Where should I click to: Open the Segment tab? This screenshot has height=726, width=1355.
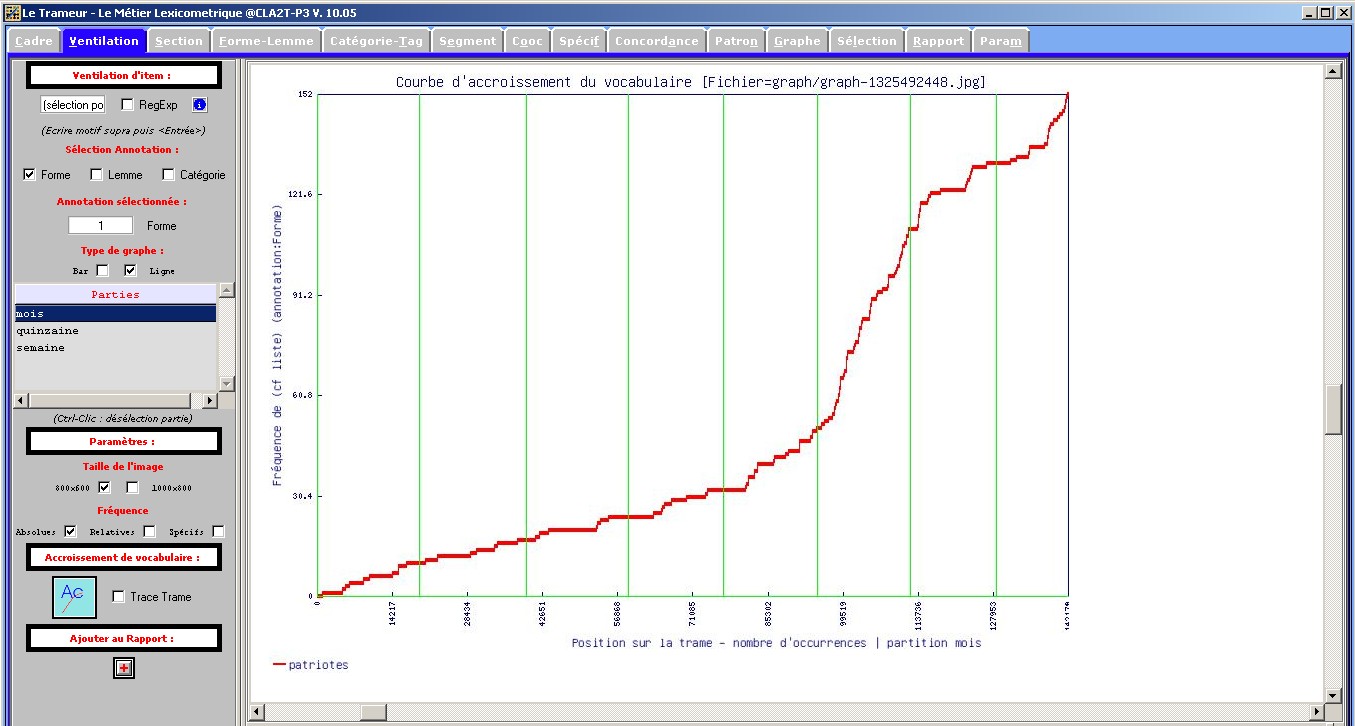(x=467, y=40)
